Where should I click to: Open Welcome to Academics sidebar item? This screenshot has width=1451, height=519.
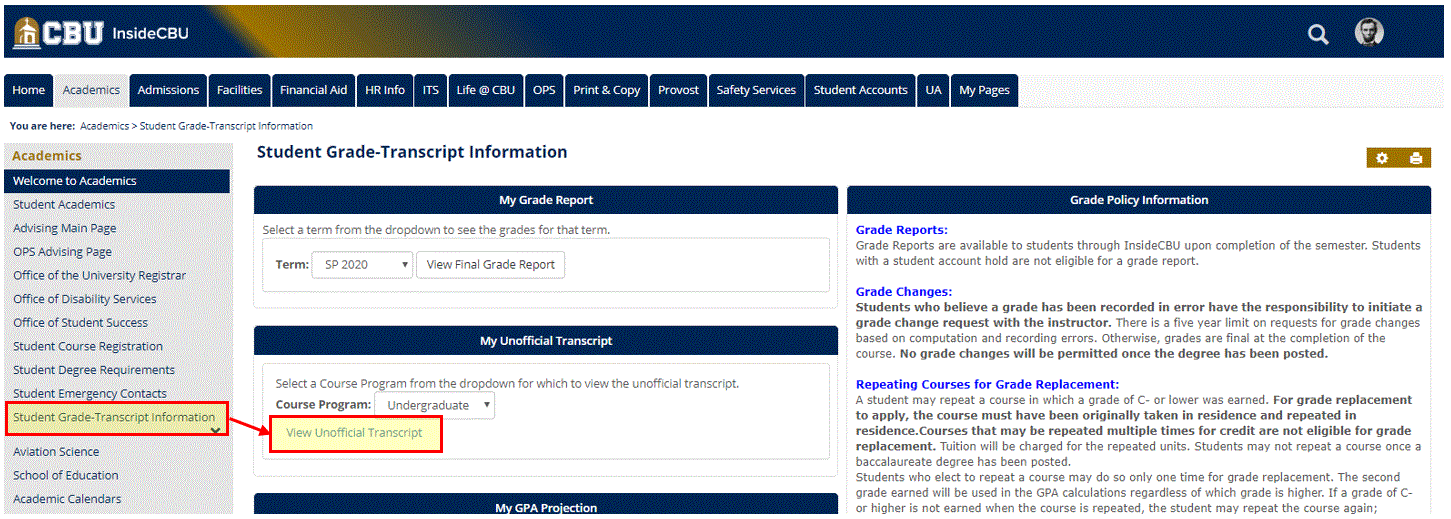click(117, 181)
